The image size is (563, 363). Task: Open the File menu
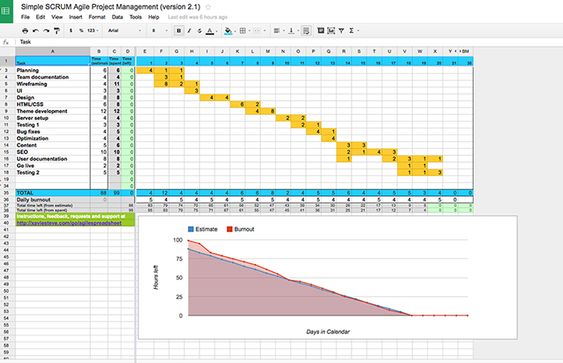click(25, 17)
